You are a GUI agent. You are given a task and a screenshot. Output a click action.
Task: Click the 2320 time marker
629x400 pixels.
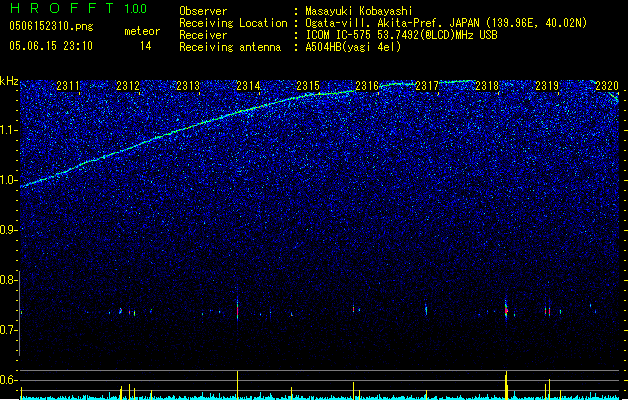point(607,85)
